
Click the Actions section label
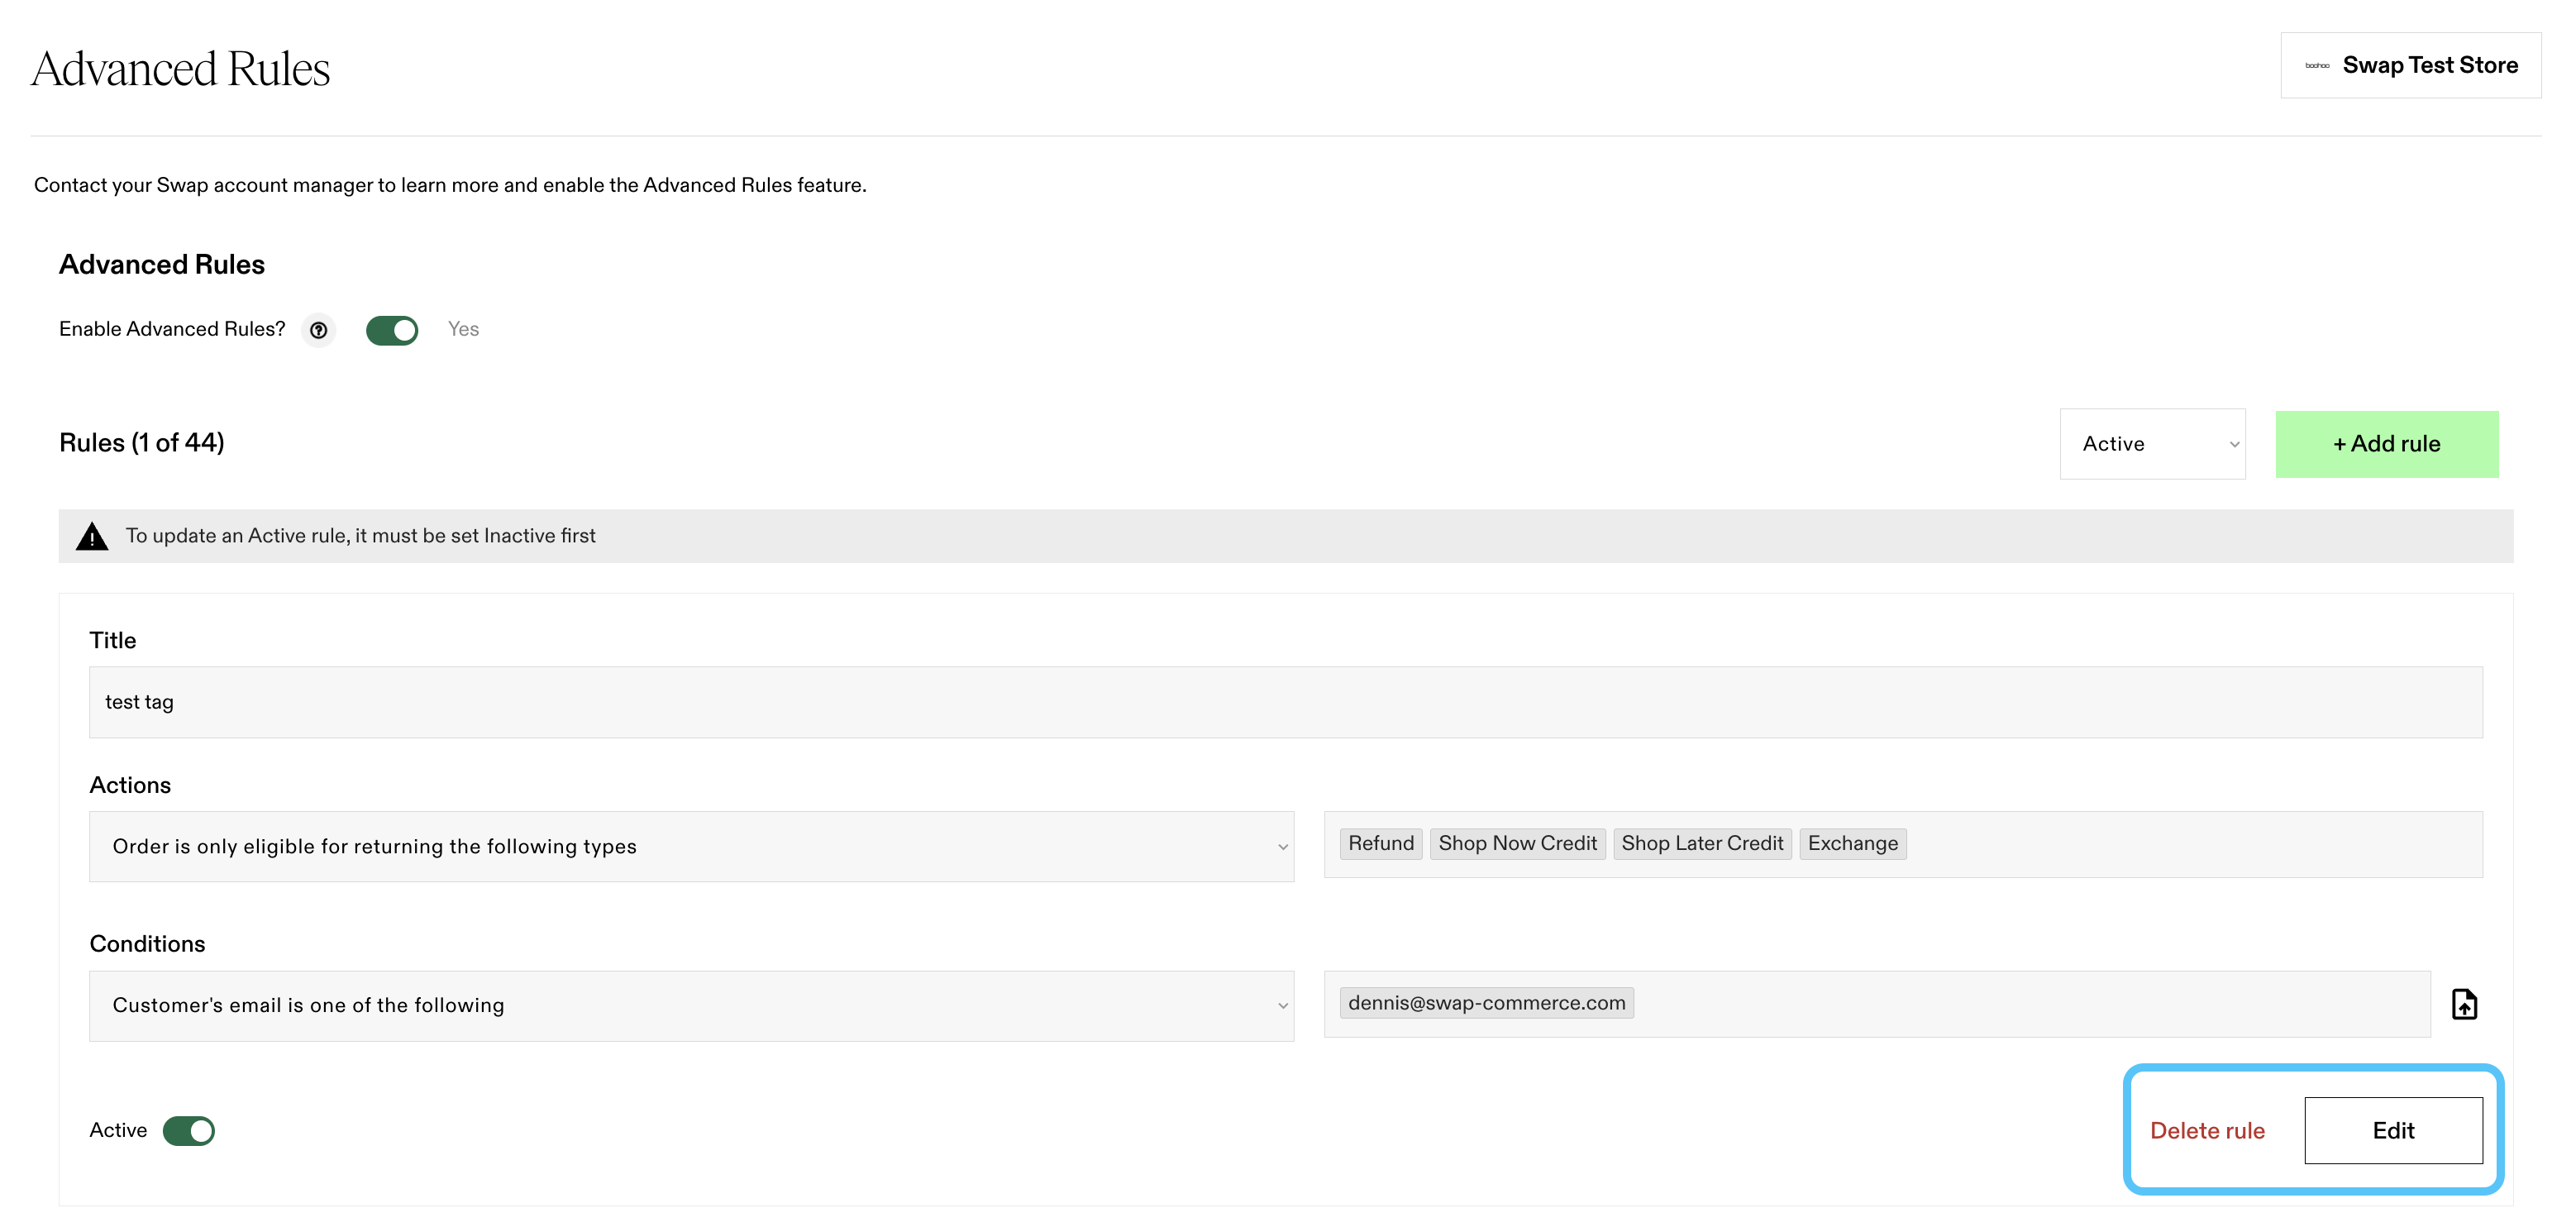130,785
